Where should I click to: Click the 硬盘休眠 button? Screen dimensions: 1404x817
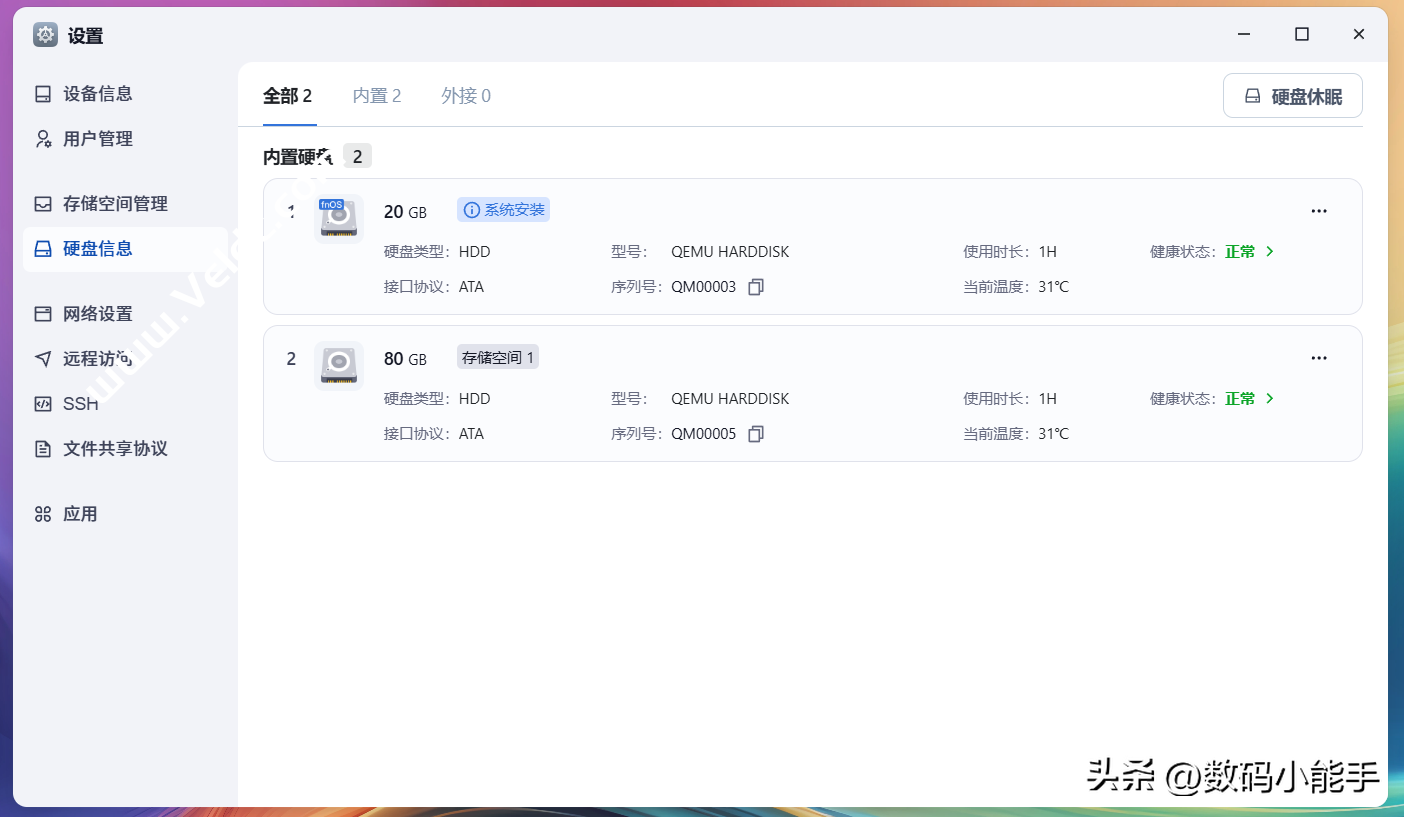coord(1292,97)
